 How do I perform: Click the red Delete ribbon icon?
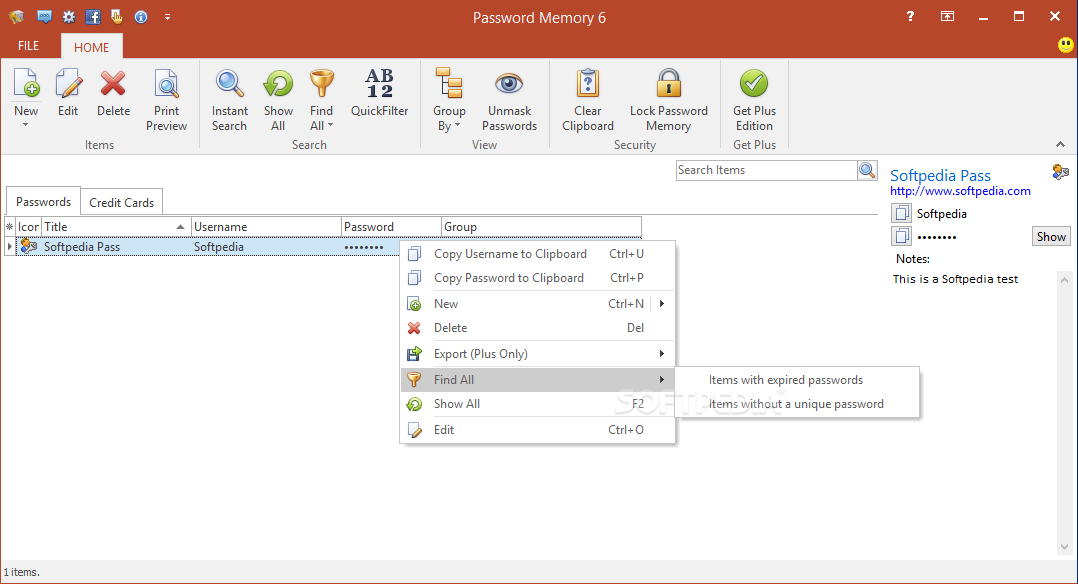coord(113,93)
